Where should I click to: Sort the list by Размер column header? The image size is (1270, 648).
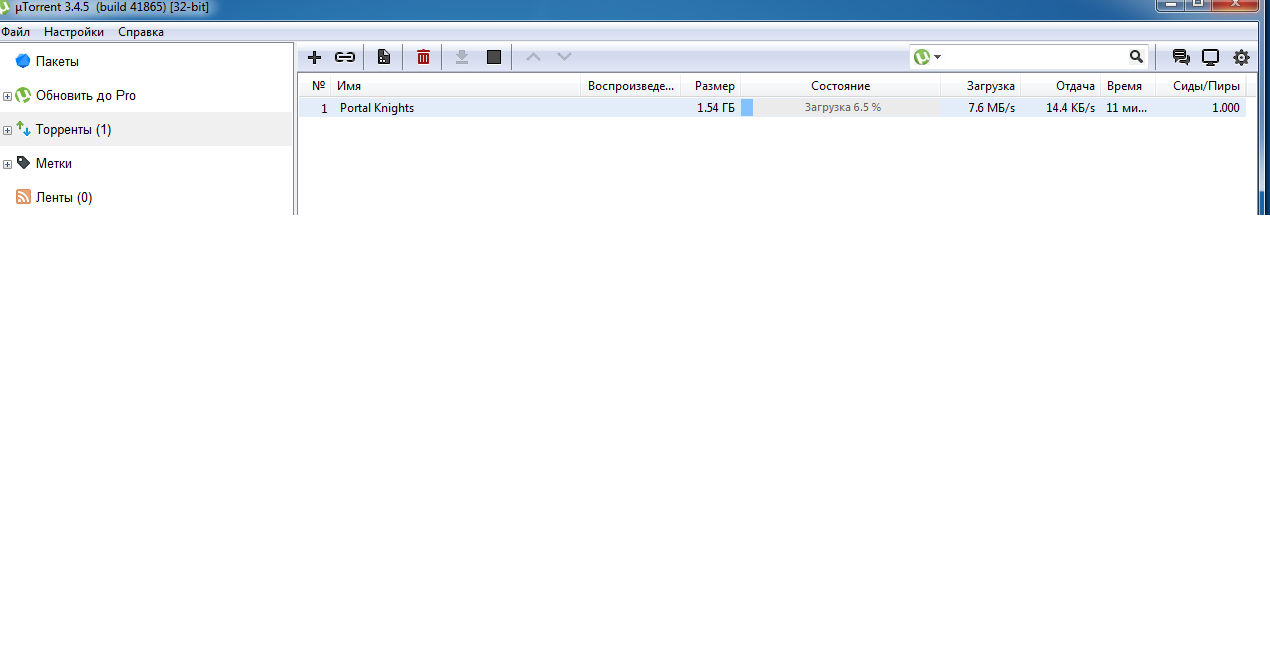[714, 86]
